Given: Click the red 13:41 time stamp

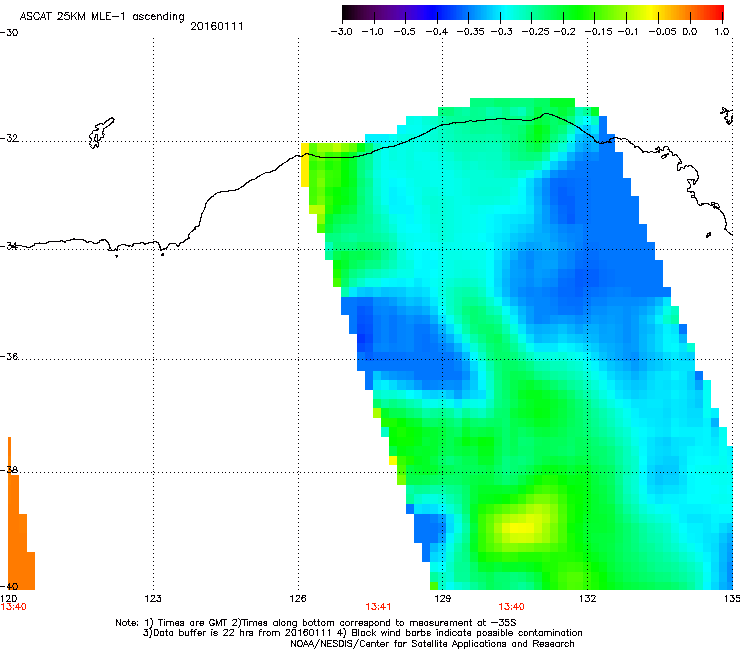Looking at the screenshot, I should (378, 607).
